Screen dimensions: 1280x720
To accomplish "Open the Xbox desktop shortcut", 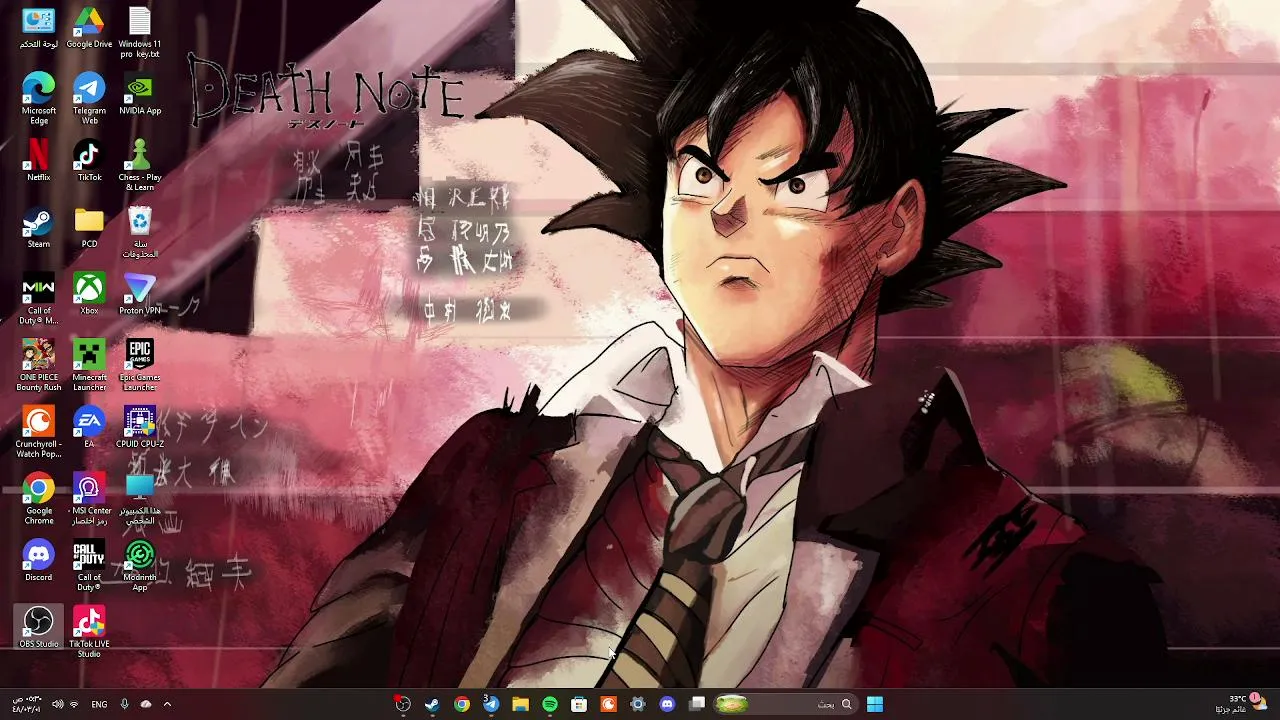I will pos(89,295).
